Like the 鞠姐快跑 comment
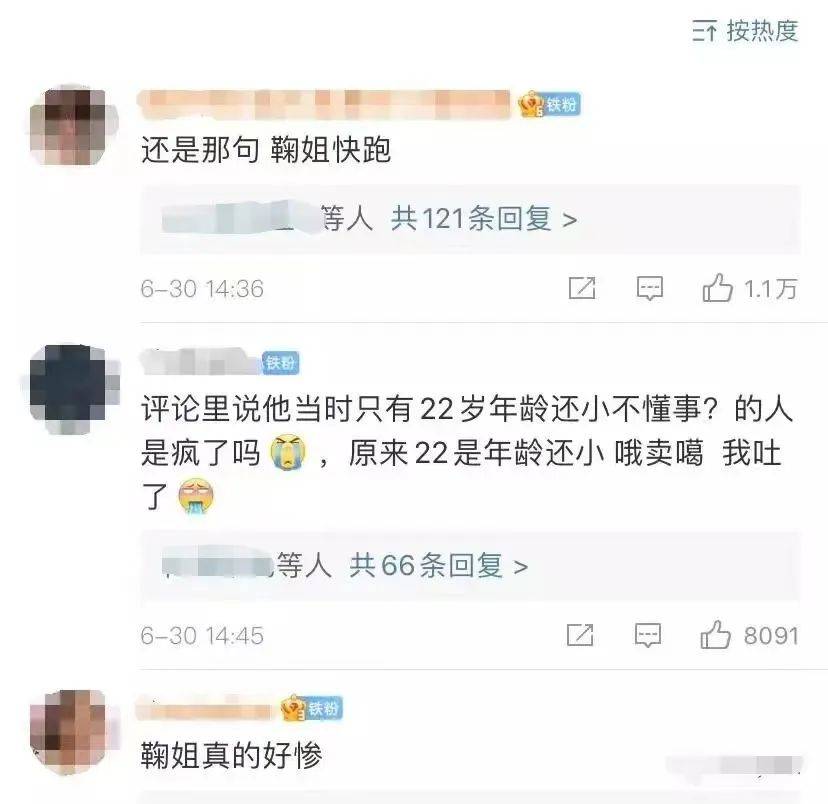Viewport: 828px width, 804px height. [x=718, y=288]
